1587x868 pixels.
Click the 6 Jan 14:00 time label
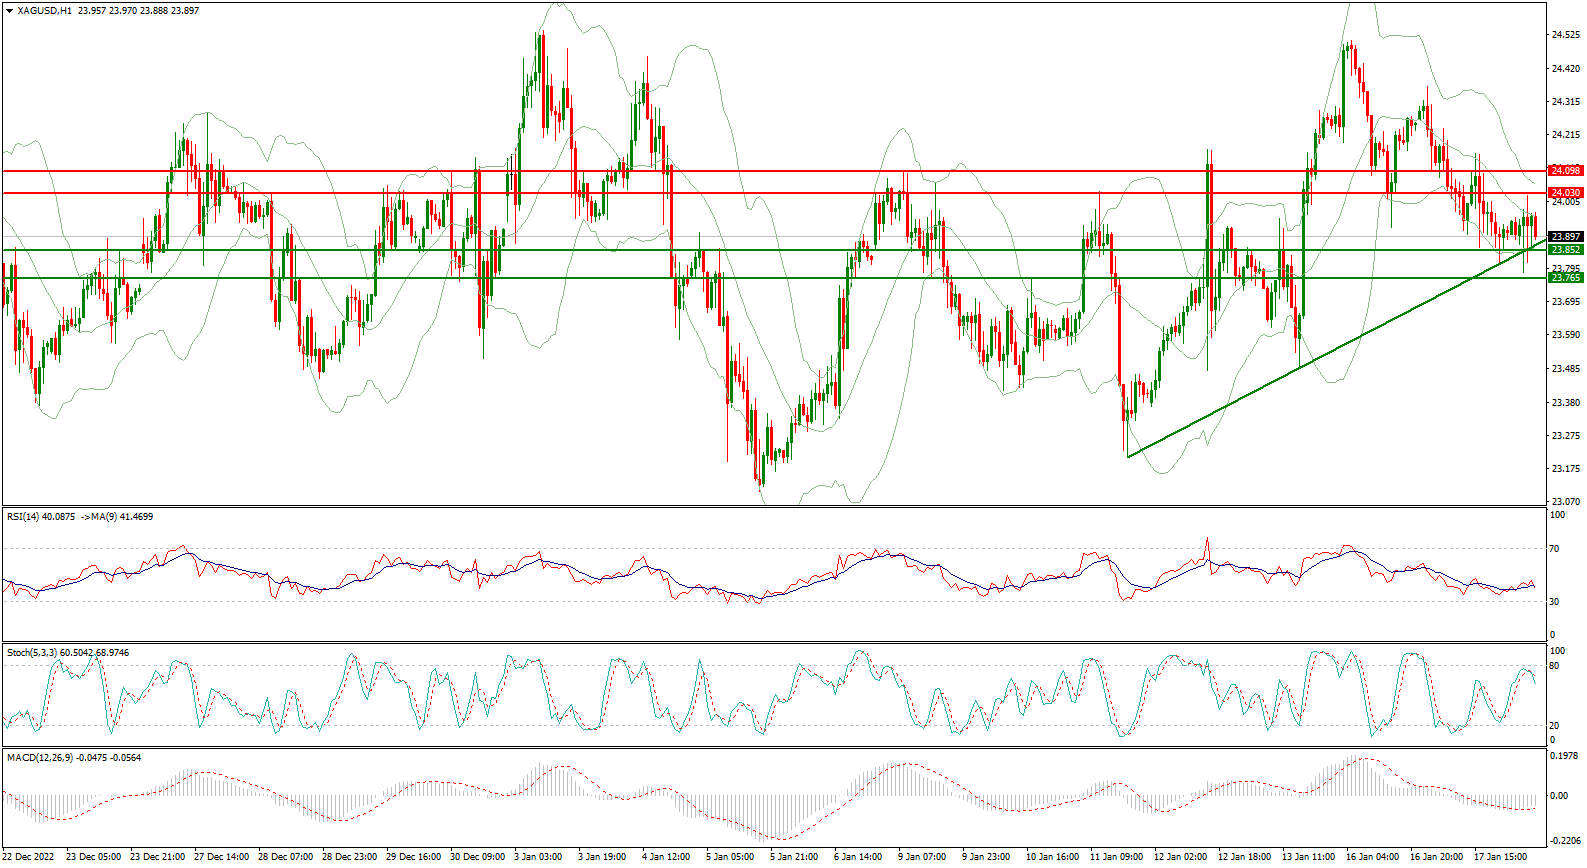[858, 857]
